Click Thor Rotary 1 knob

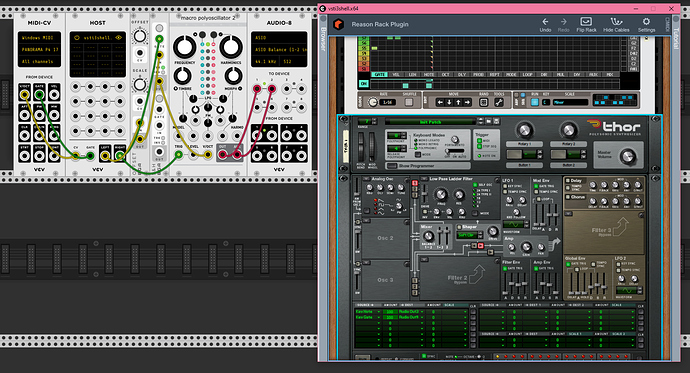[524, 130]
